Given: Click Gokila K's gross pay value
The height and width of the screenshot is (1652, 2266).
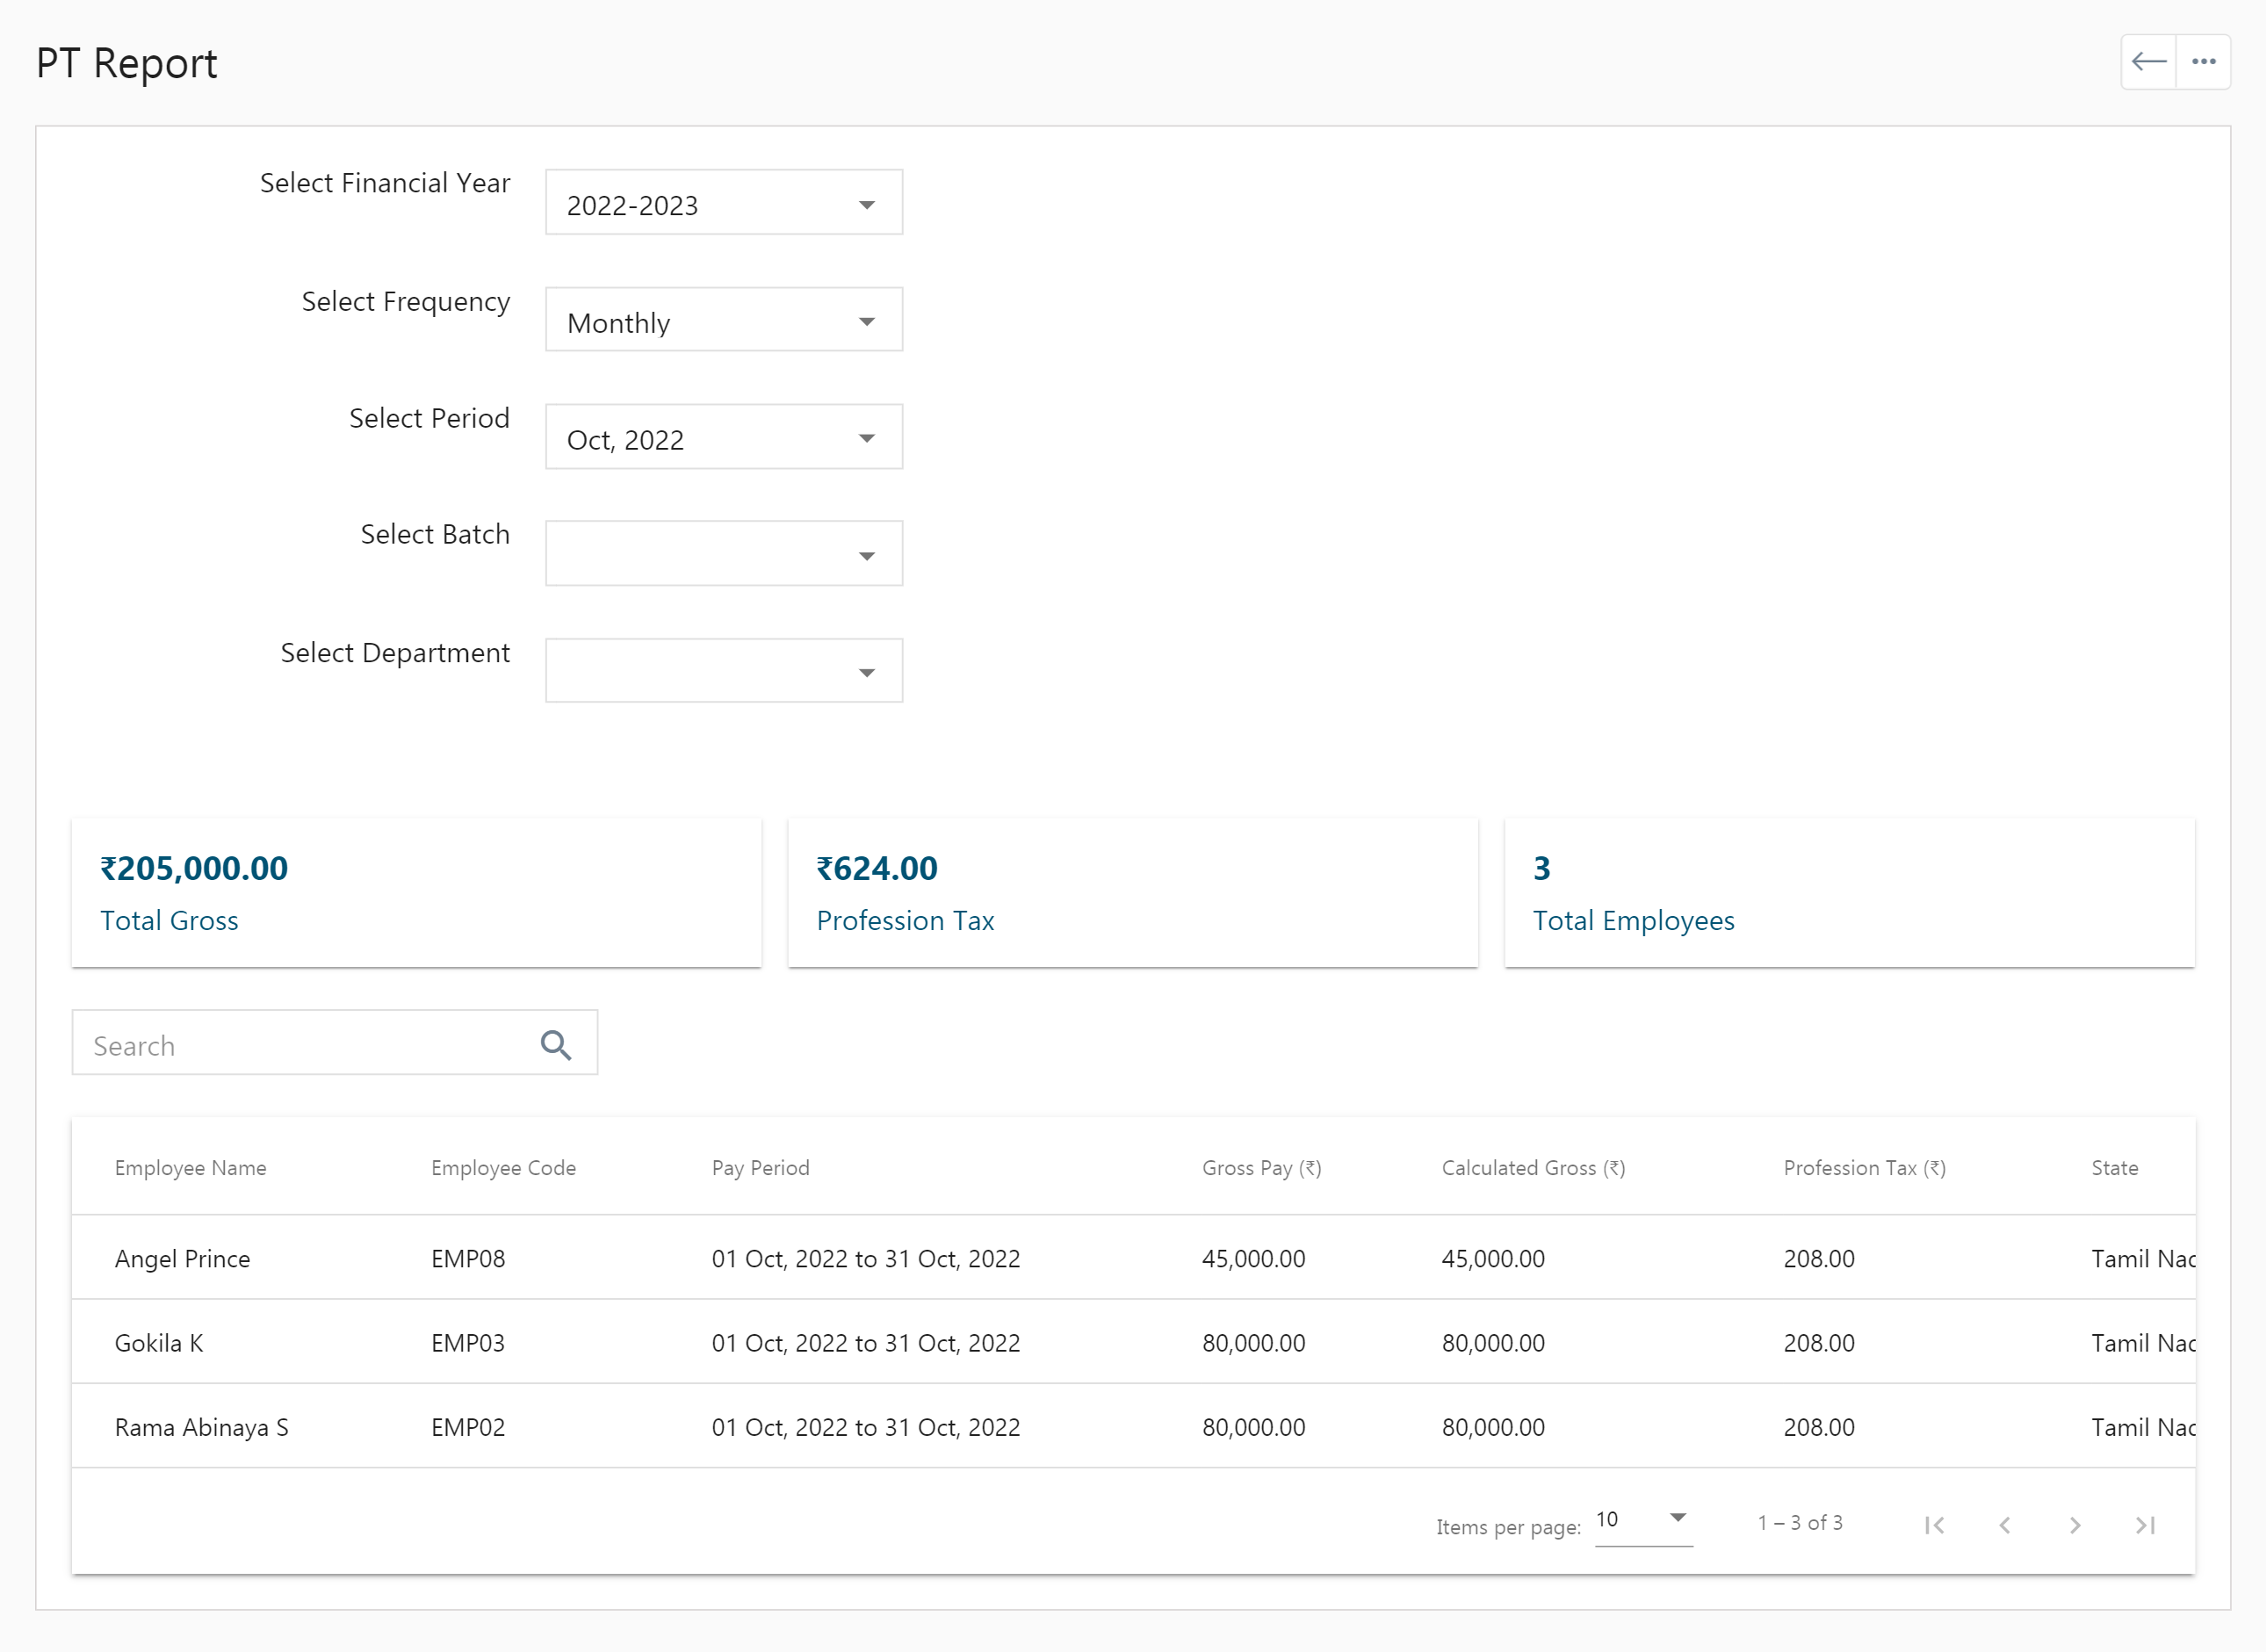Looking at the screenshot, I should [x=1254, y=1343].
